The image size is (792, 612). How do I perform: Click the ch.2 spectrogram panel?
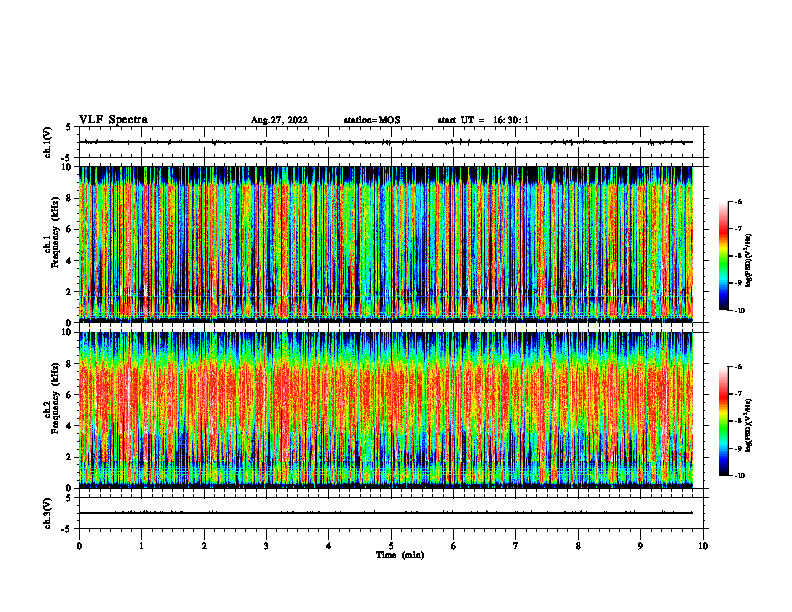click(385, 410)
